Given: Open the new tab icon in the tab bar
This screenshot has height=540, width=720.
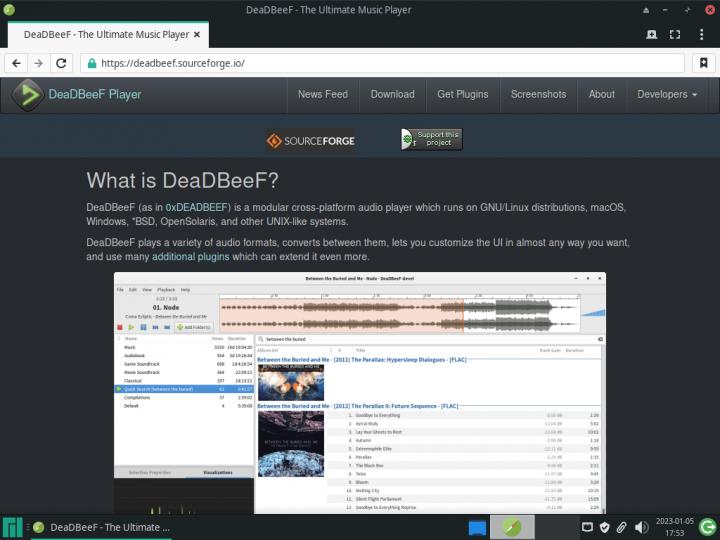Looking at the screenshot, I should [652, 34].
